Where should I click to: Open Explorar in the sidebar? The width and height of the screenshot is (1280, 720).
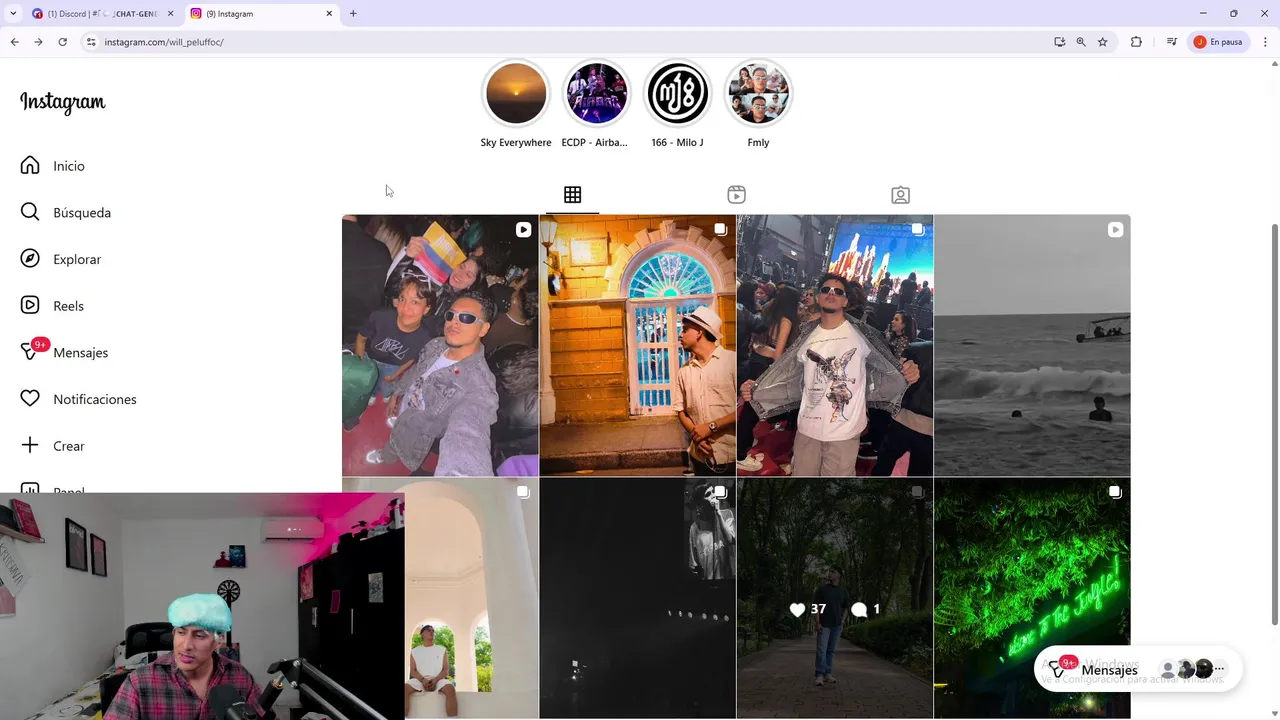[x=61, y=259]
